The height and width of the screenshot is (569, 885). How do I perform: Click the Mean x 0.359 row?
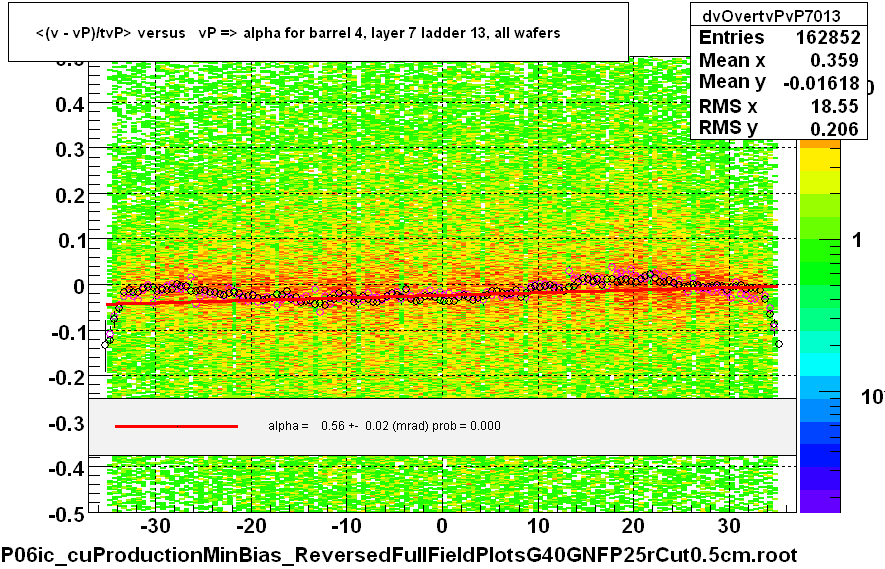779,60
